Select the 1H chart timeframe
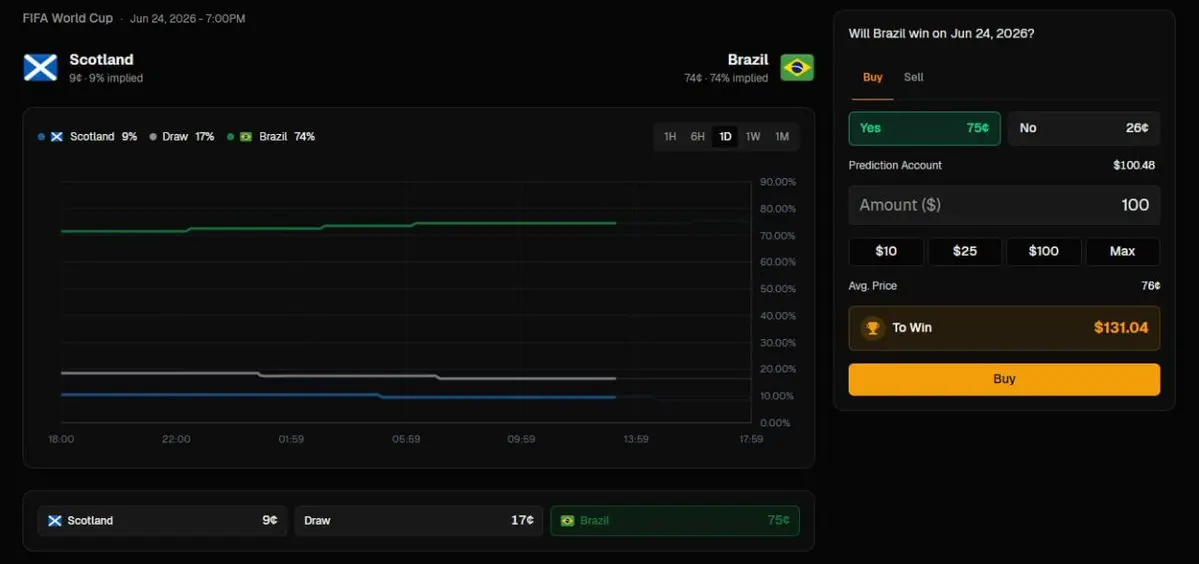Viewport: 1199px width, 564px height. coord(670,137)
